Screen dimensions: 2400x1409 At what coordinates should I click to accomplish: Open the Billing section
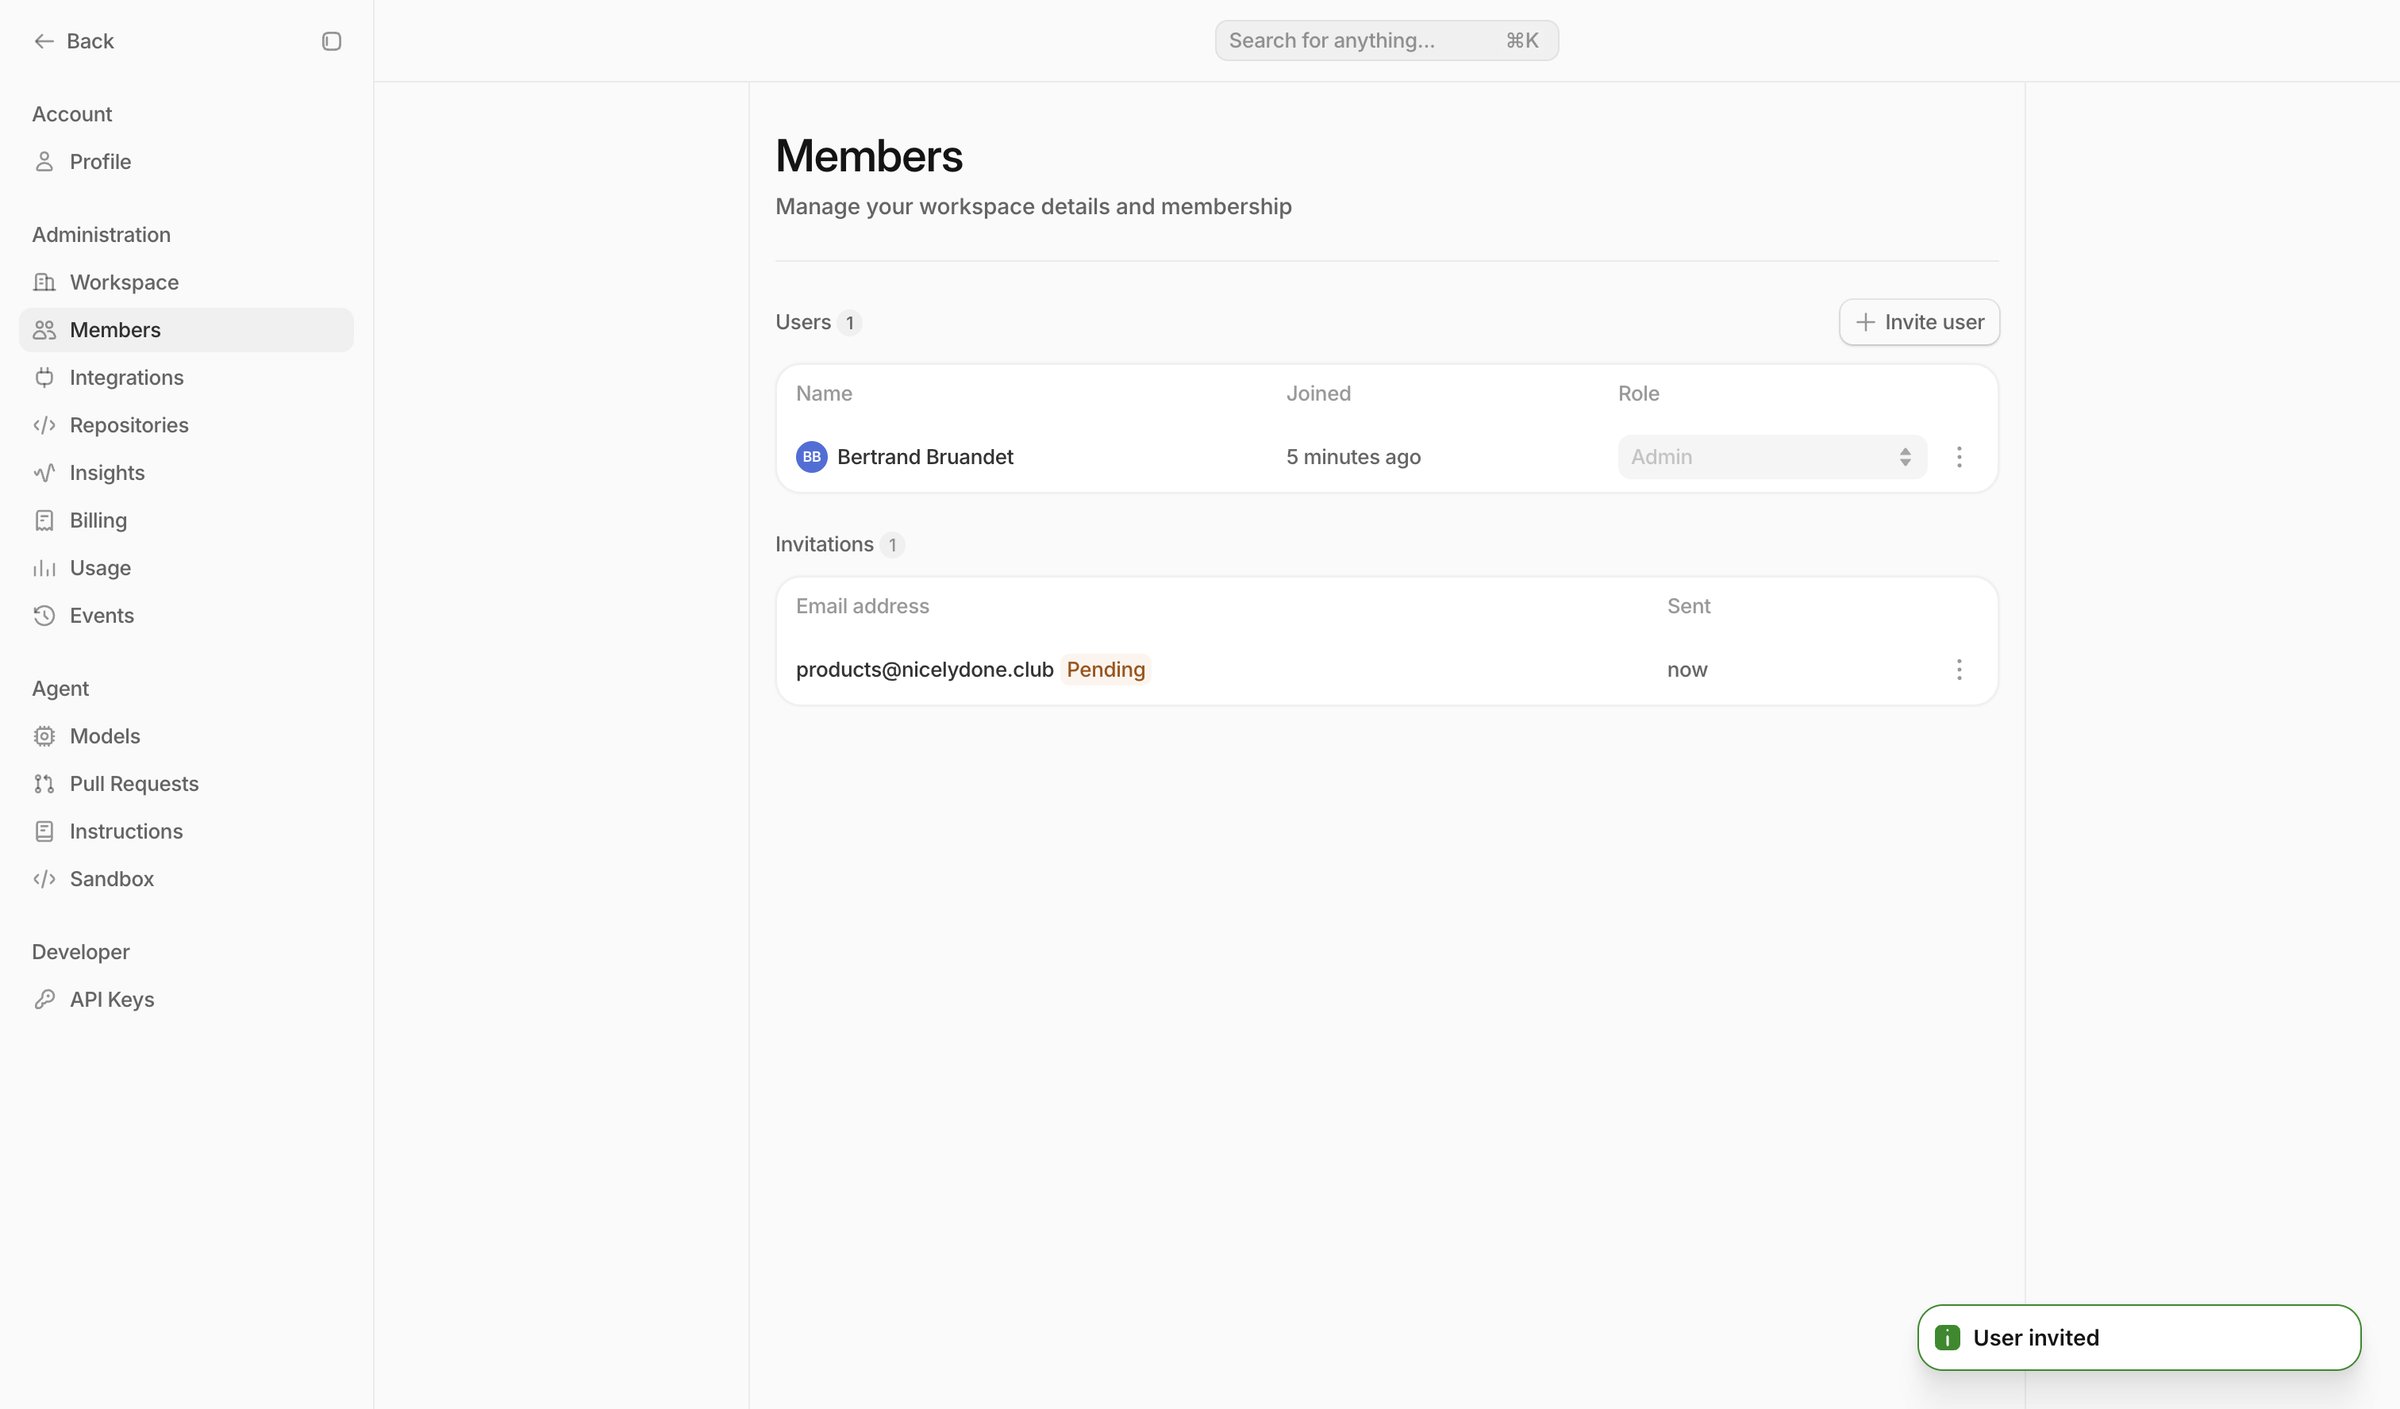pos(186,520)
